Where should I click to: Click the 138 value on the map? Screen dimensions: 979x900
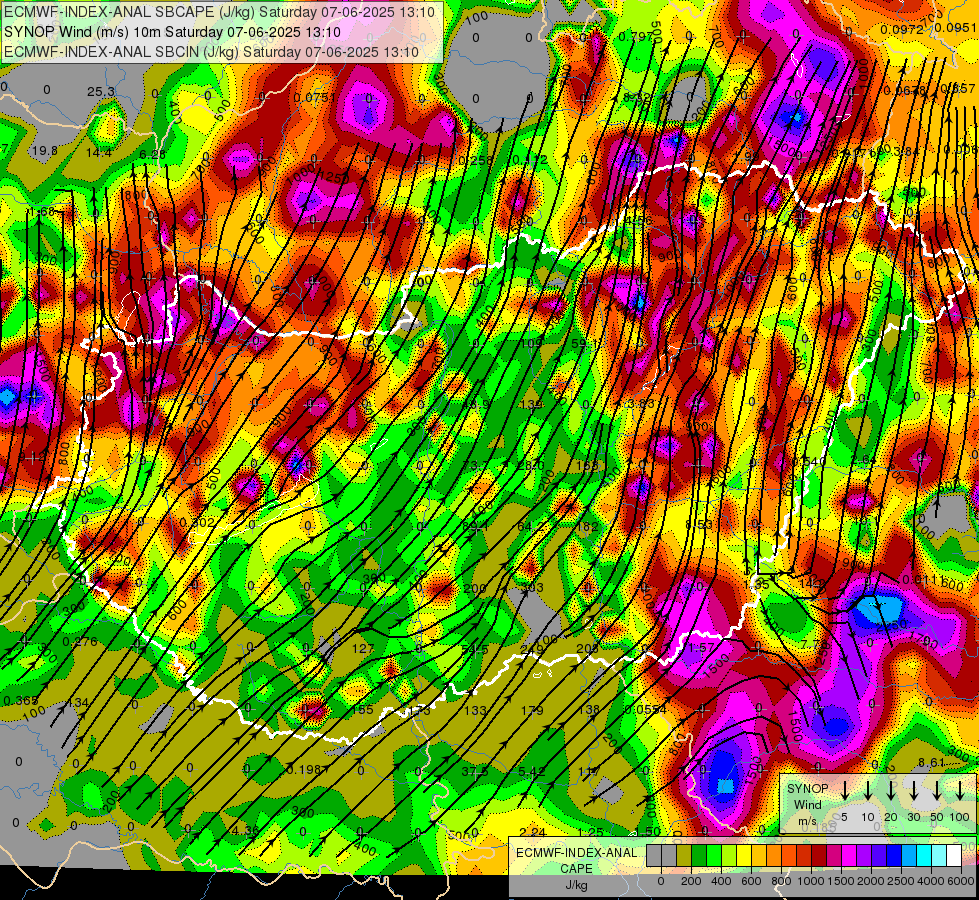point(588,710)
